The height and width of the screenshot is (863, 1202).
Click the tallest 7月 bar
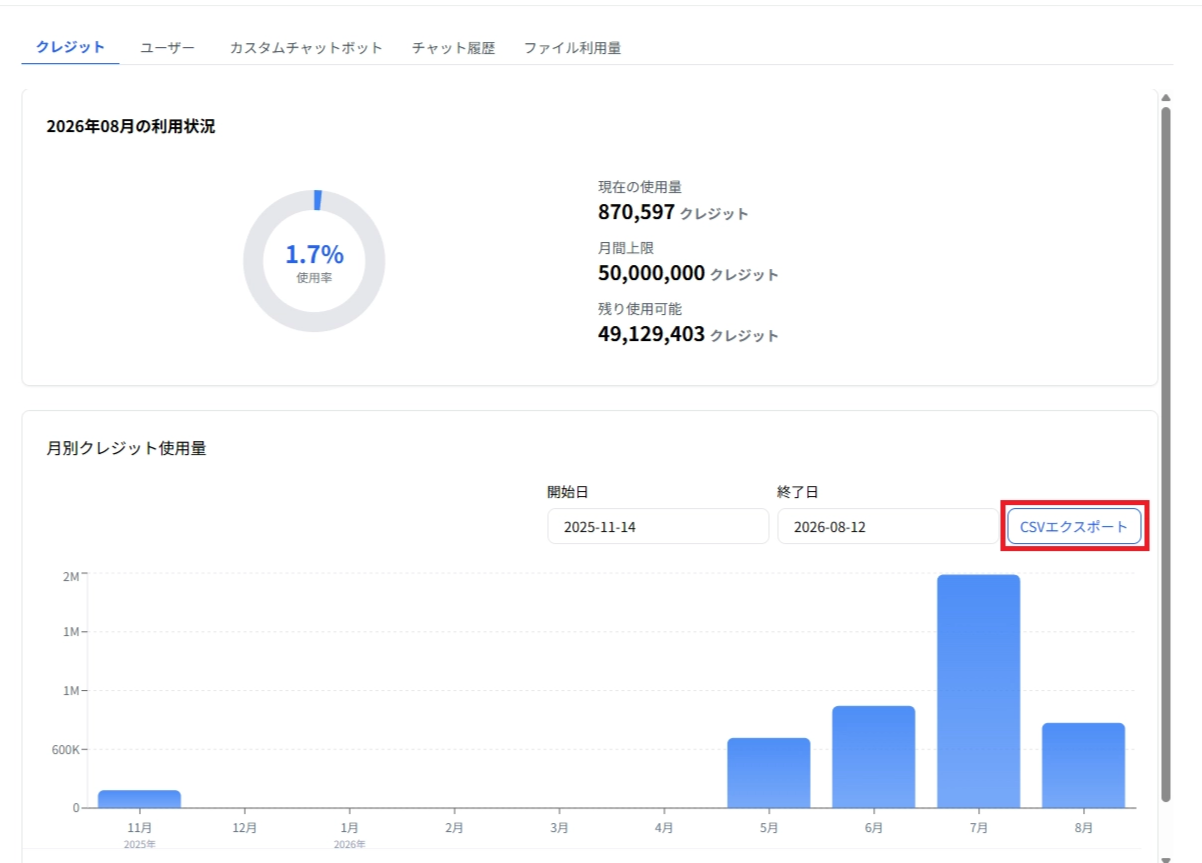[x=978, y=691]
